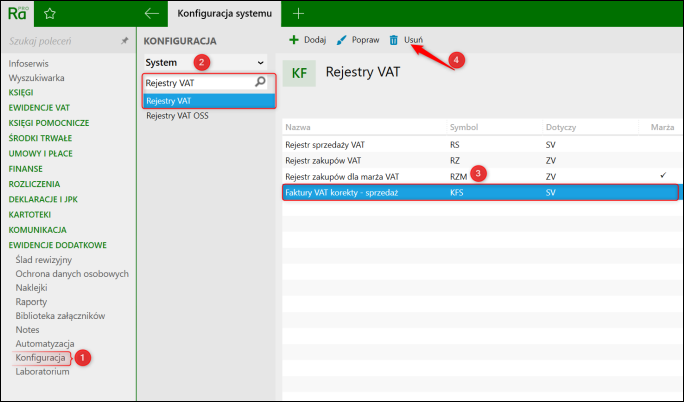Click the Dodaj button label
684x402 pixels.
[315, 40]
